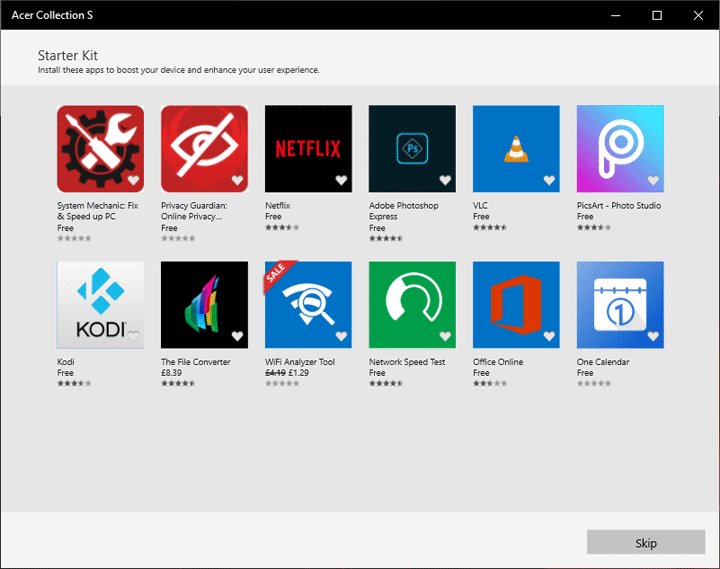Open the VLC app icon
The height and width of the screenshot is (569, 720).
[516, 149]
